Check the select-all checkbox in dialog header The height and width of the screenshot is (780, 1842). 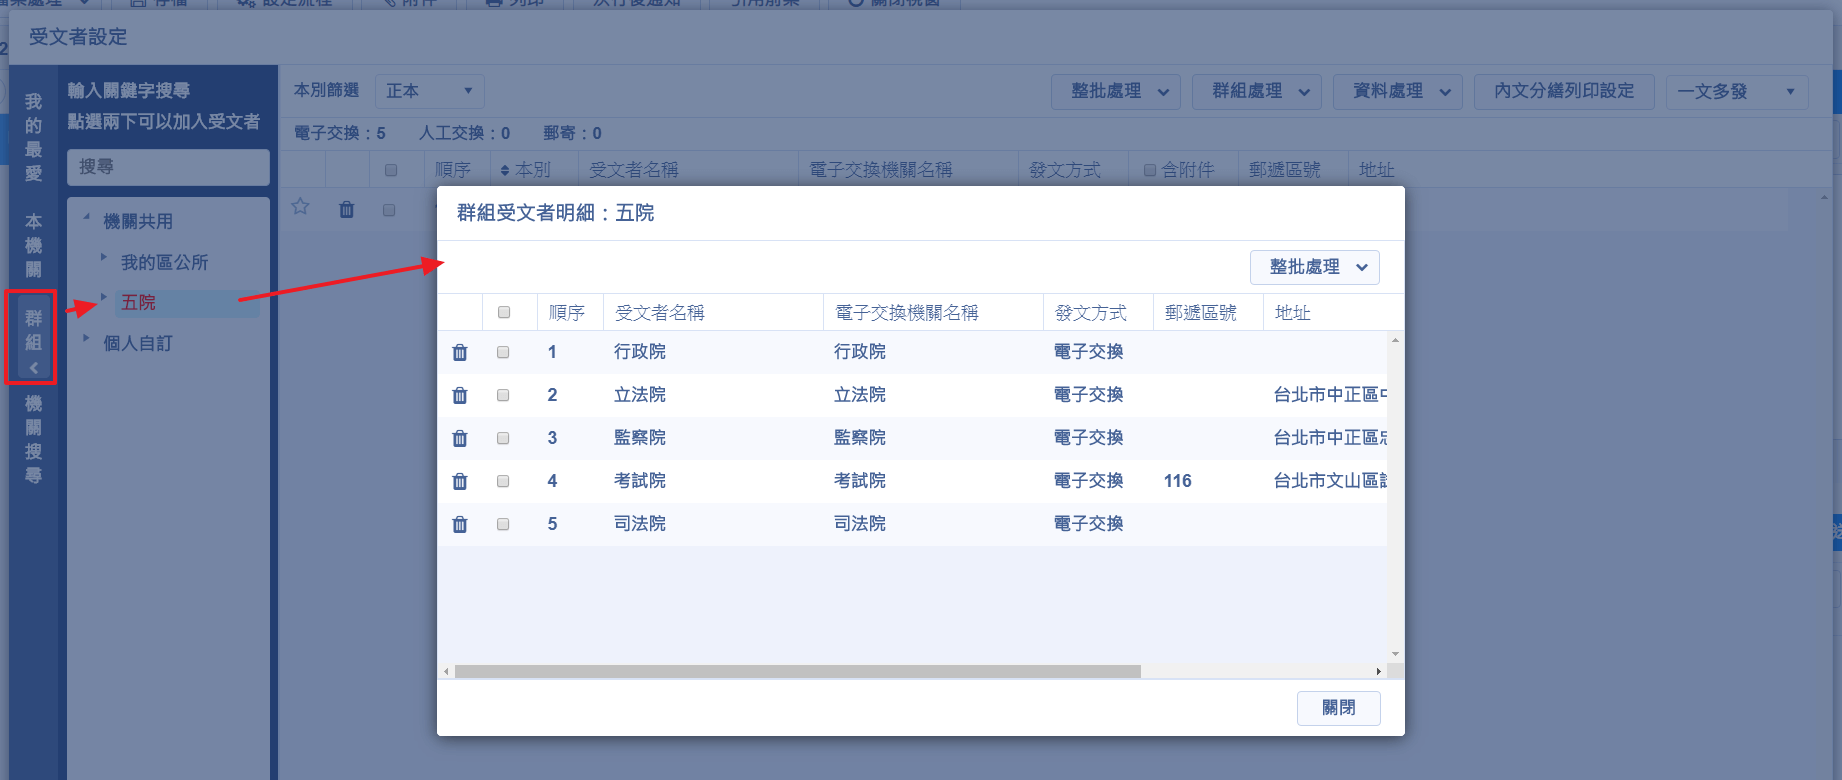click(x=504, y=312)
